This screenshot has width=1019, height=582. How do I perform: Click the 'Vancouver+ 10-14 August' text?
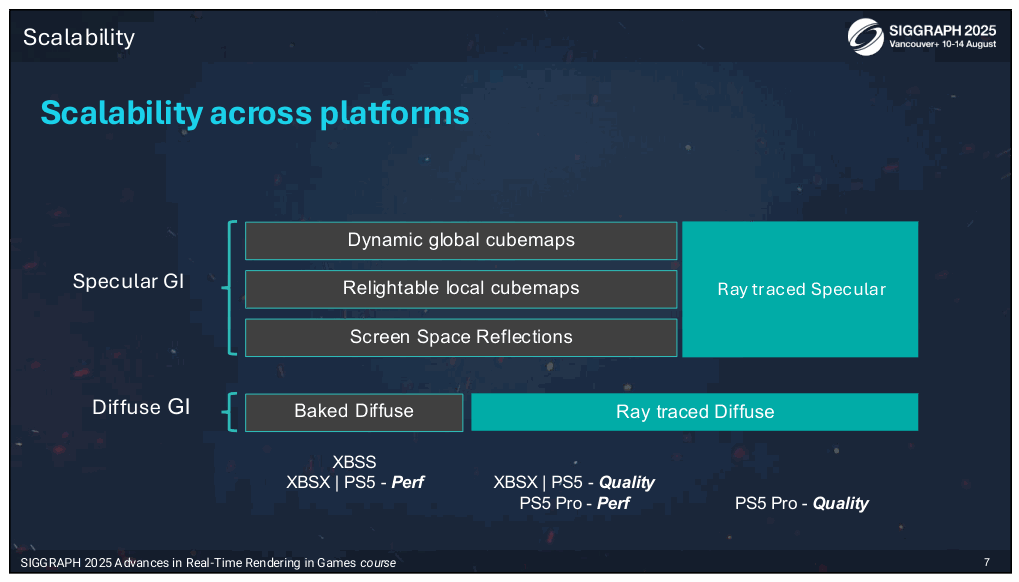(x=942, y=44)
